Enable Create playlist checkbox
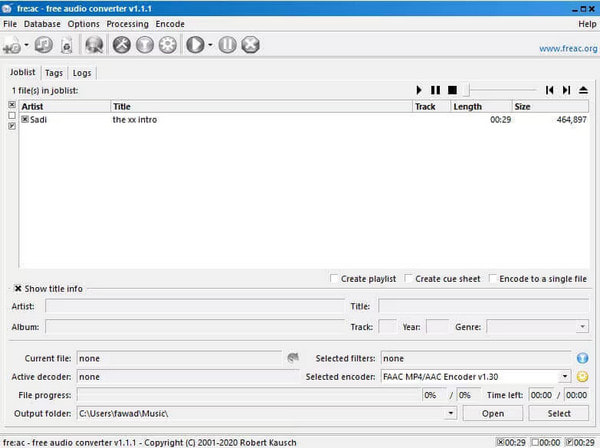The image size is (600, 448). (x=334, y=279)
